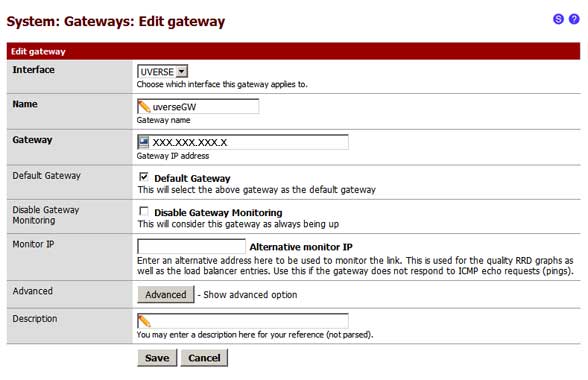This screenshot has width=588, height=380.
Task: Show advanced options with Advanced button
Action: (x=166, y=294)
